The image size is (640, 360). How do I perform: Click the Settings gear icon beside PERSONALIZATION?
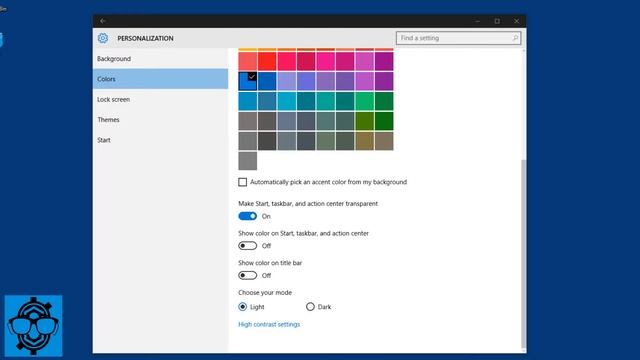[x=103, y=38]
